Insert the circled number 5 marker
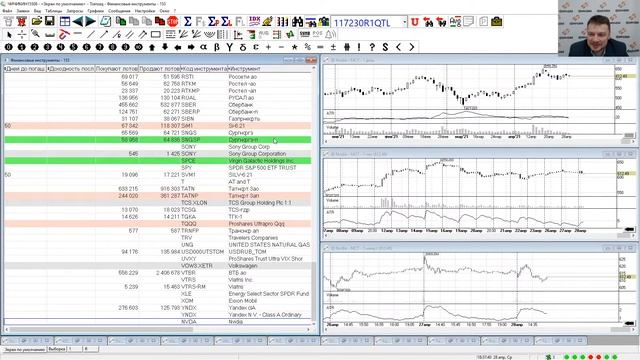 point(73,47)
